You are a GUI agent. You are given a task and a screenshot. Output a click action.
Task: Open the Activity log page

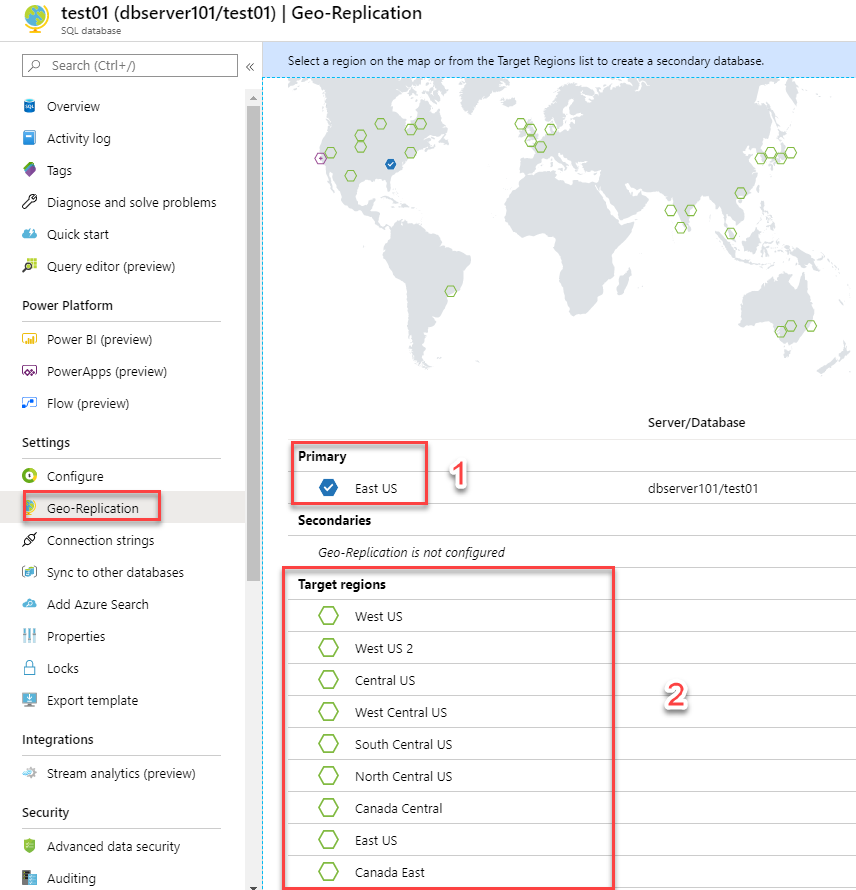(78, 138)
